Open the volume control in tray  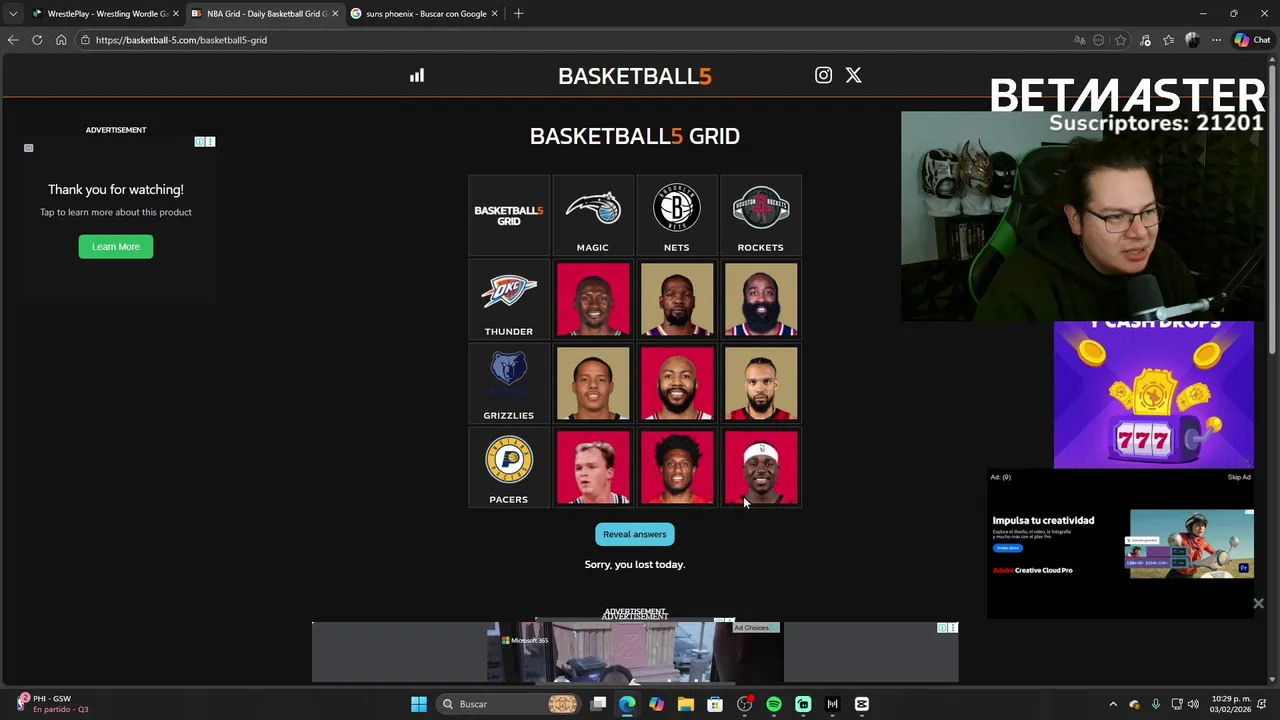tap(1193, 704)
